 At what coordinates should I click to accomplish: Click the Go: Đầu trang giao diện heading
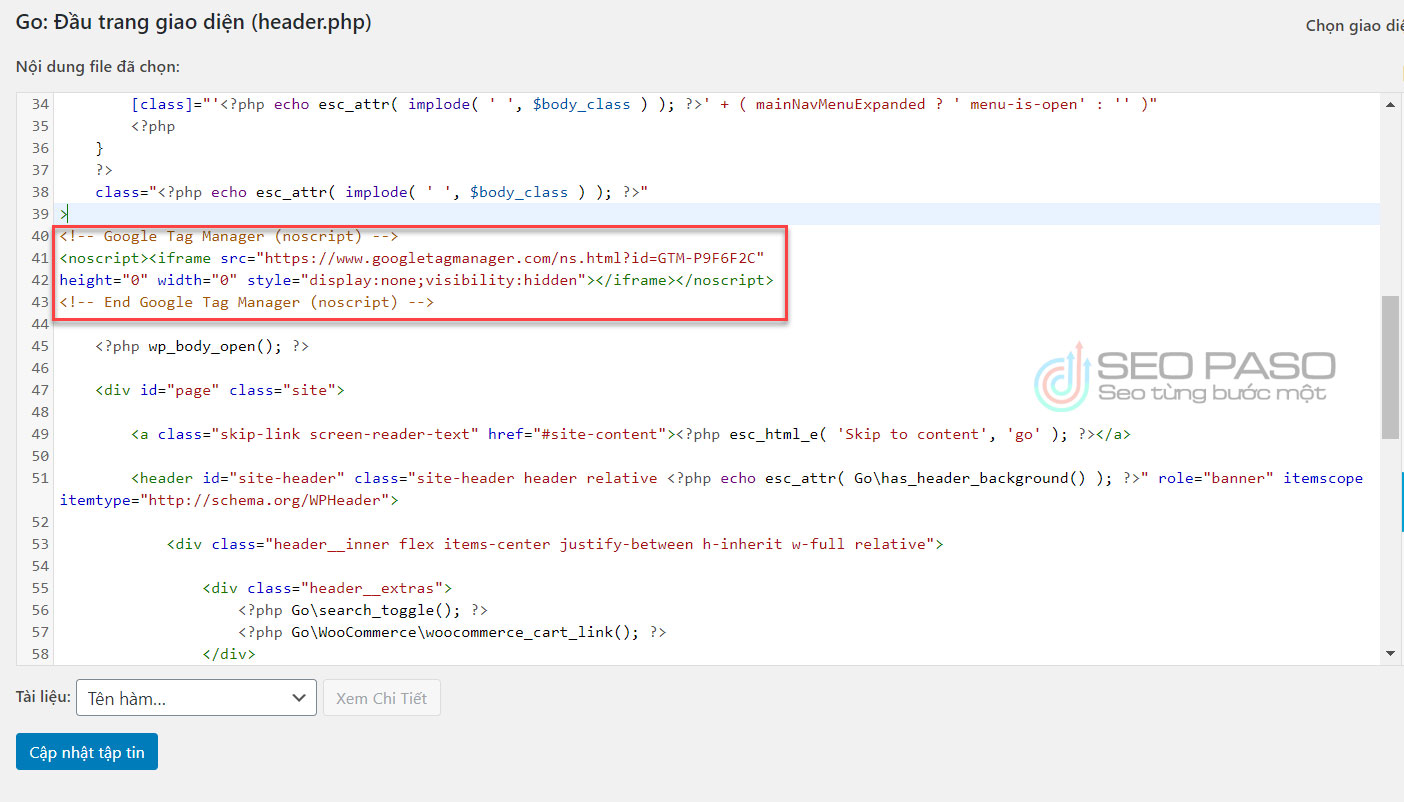pyautogui.click(x=194, y=22)
